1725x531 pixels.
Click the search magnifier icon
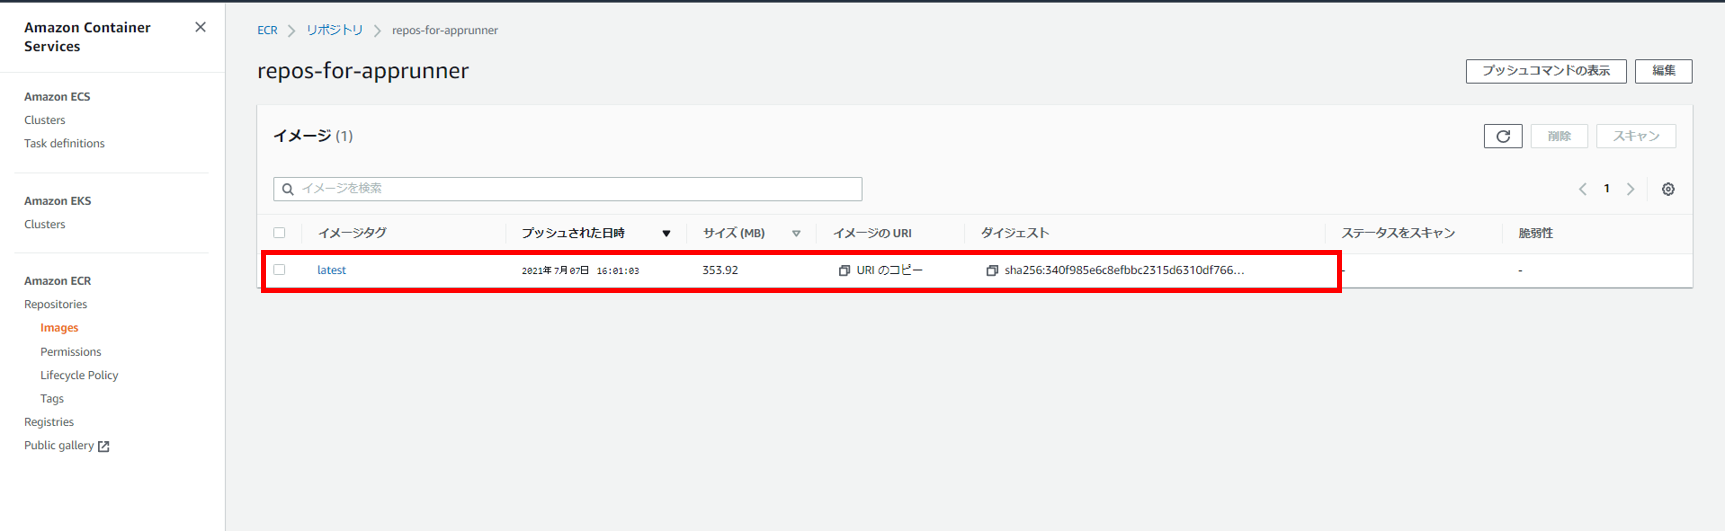[x=288, y=189]
